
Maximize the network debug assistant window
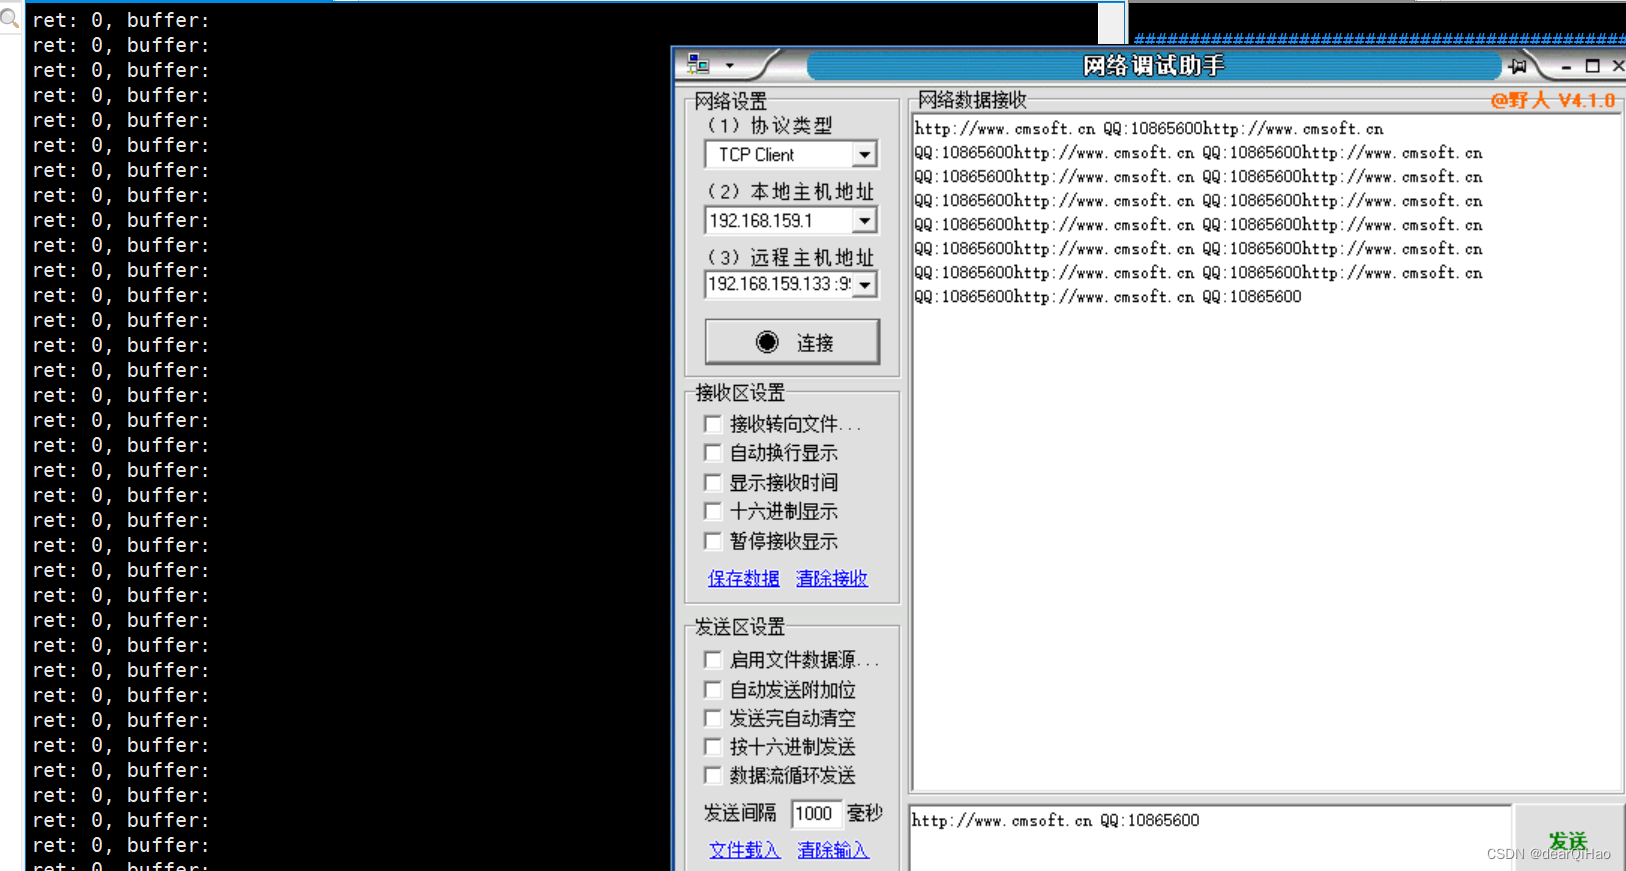pos(1593,66)
